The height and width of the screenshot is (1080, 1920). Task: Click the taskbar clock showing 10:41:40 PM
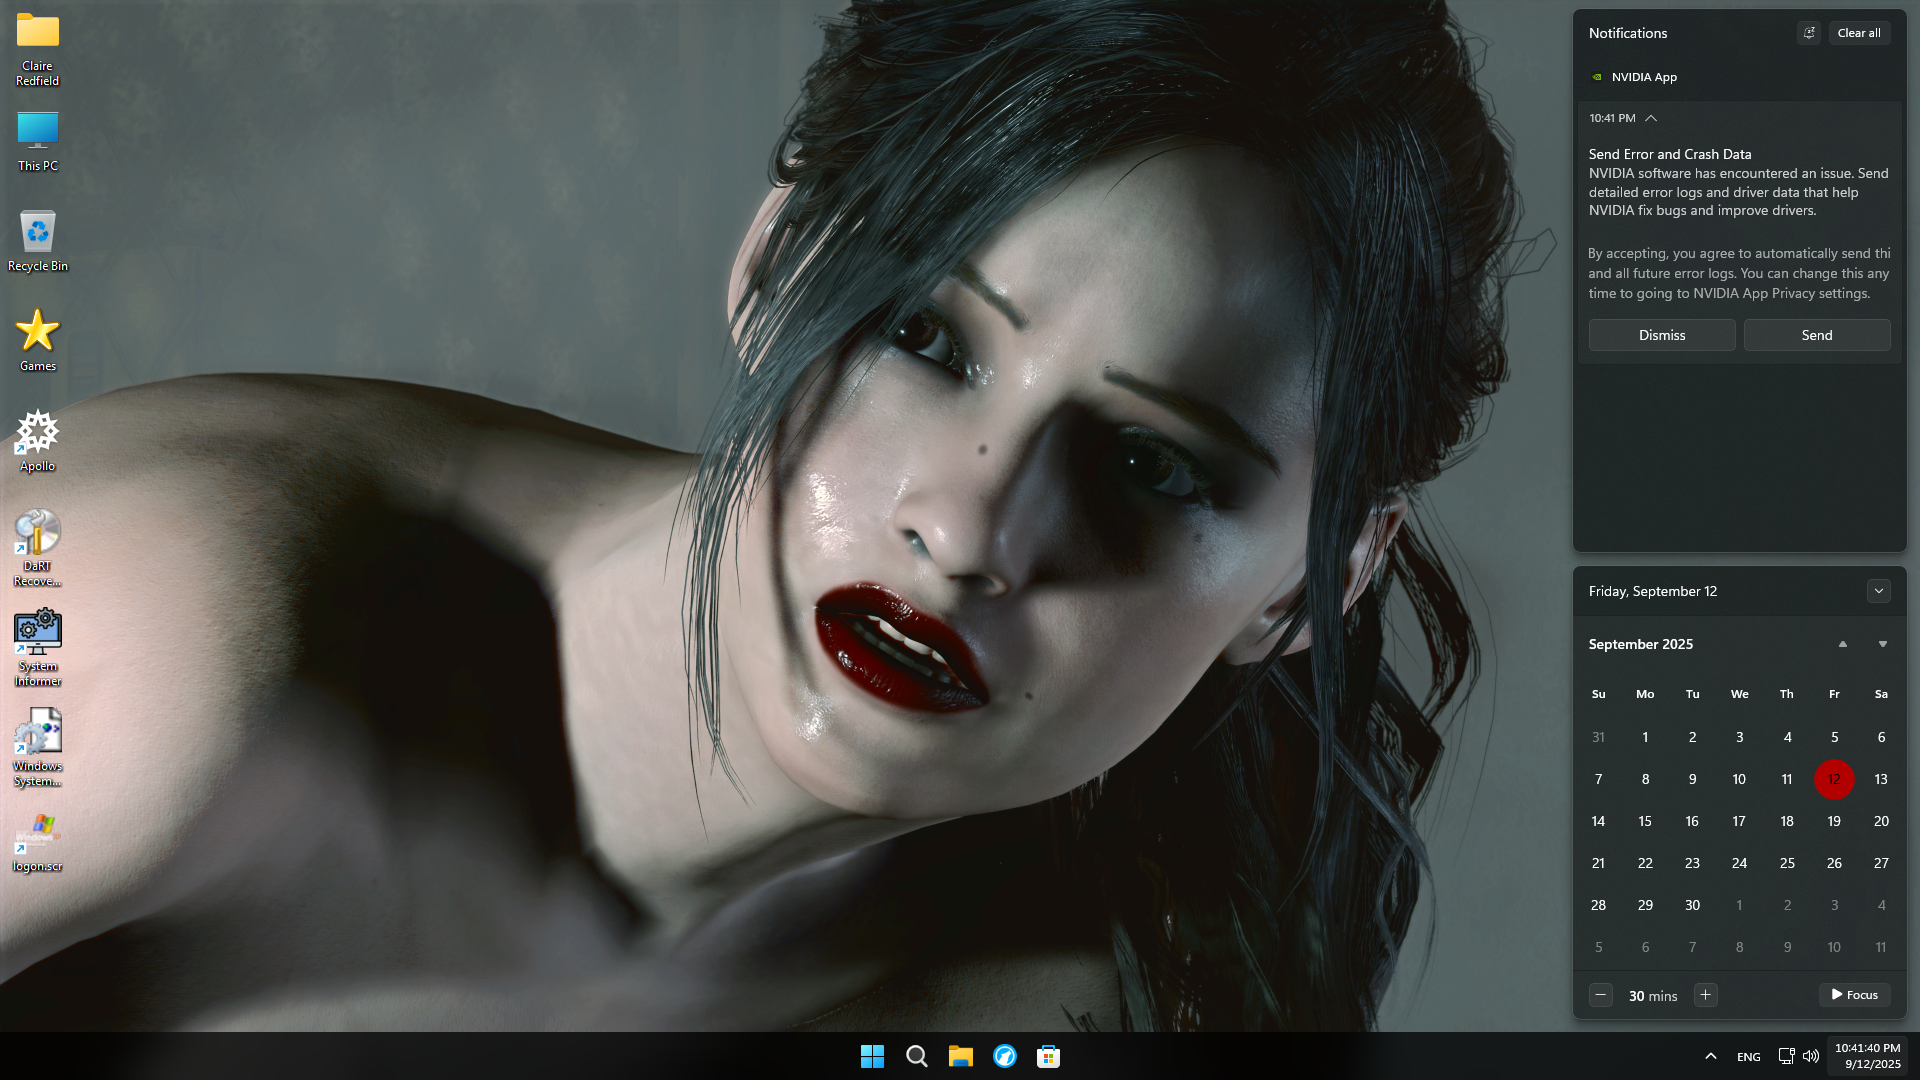coord(1867,1056)
